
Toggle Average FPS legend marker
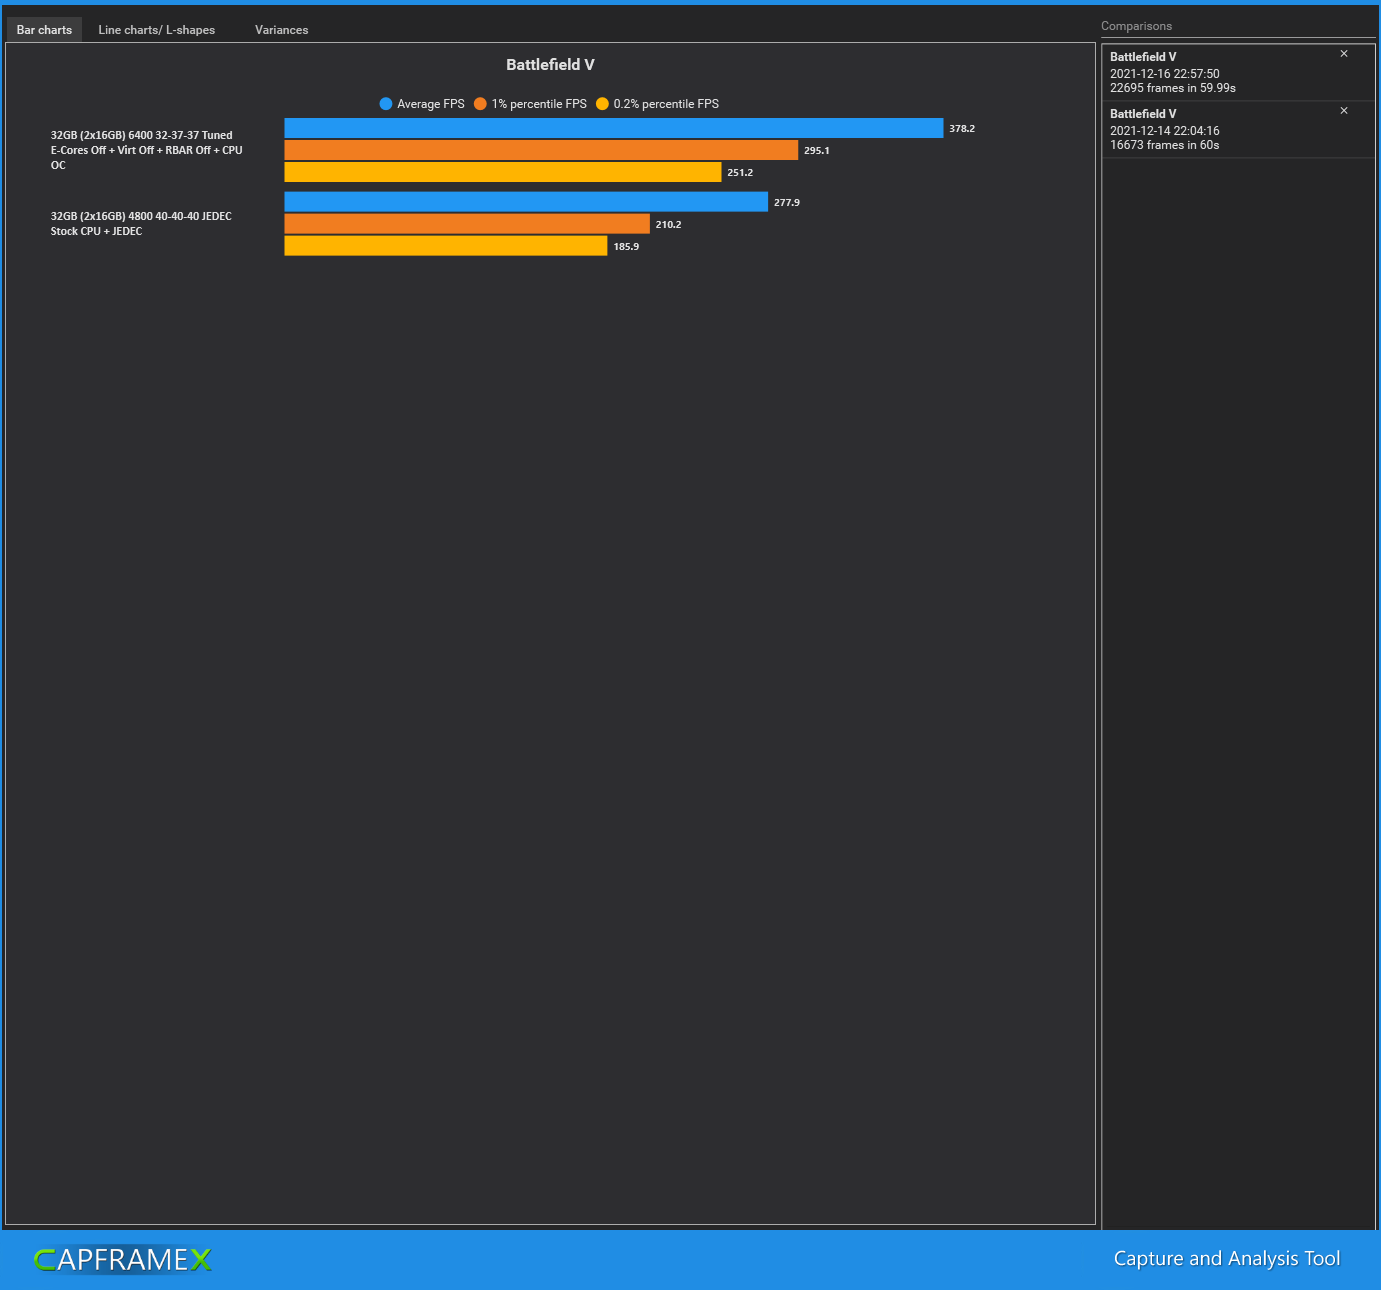pos(386,104)
